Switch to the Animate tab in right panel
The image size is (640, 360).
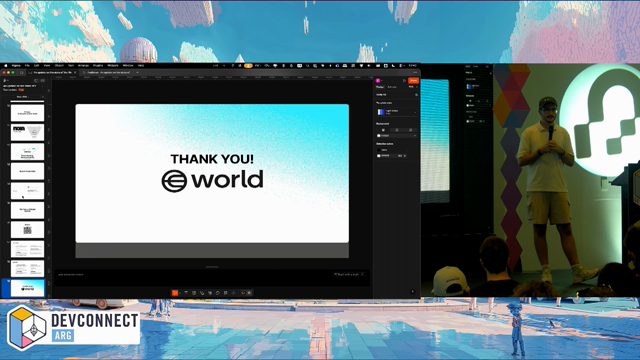point(392,87)
